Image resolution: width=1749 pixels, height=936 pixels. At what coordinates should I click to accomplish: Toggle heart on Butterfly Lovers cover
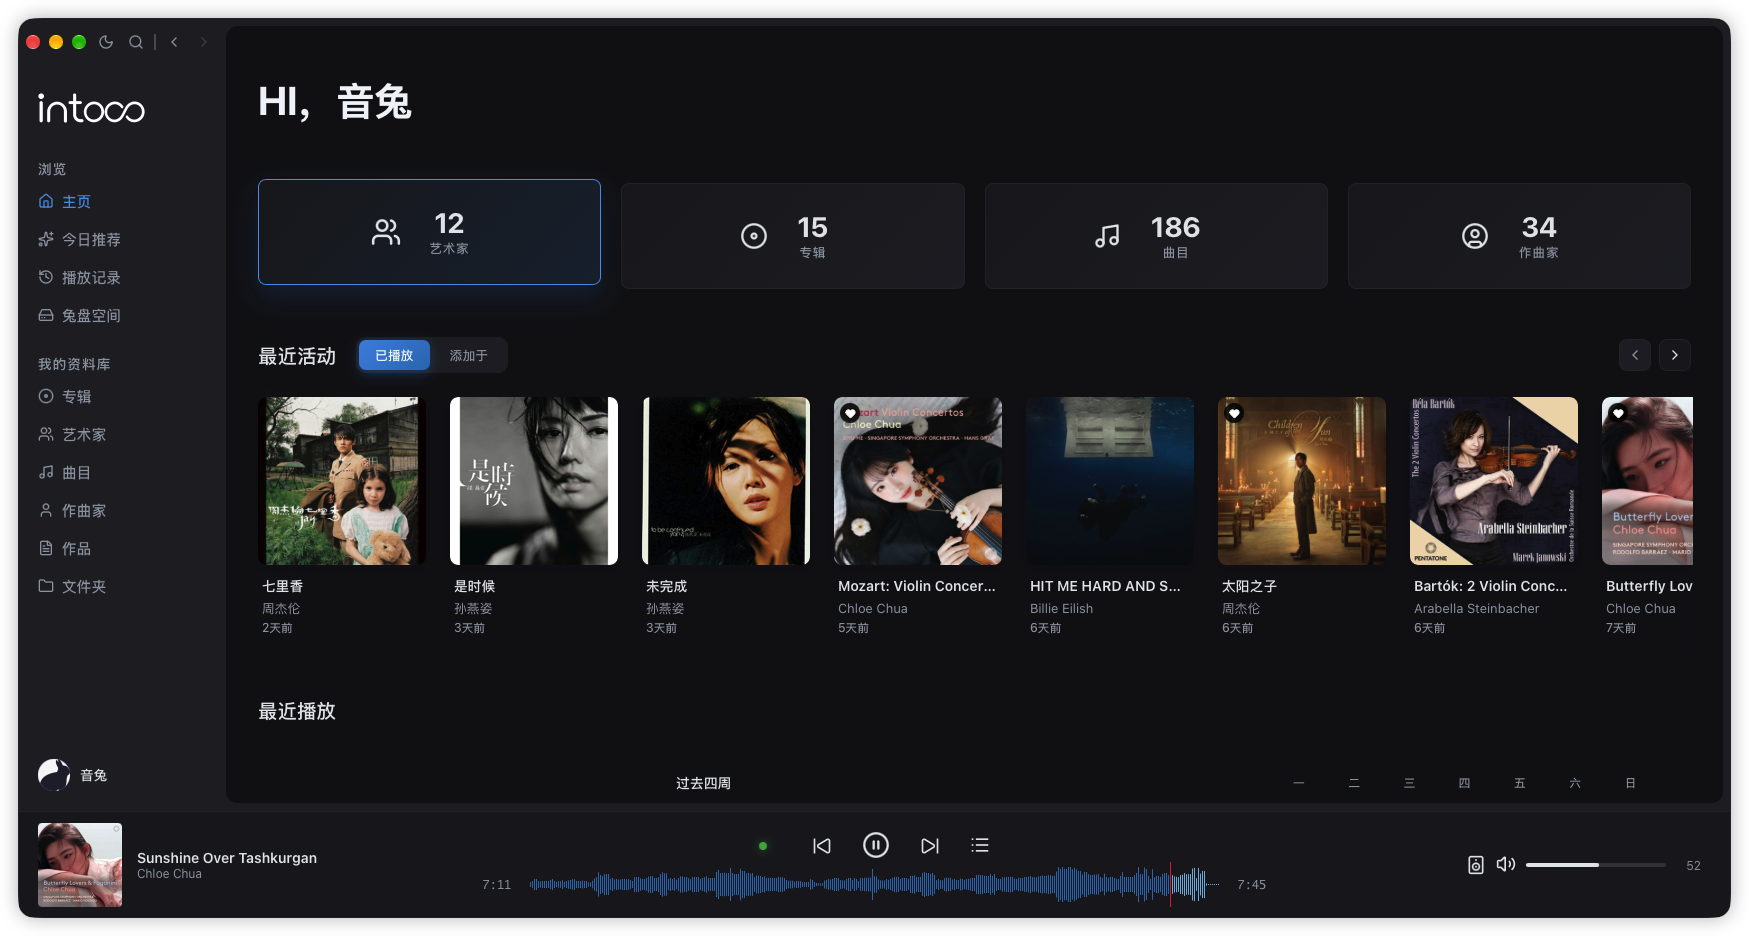1618,413
